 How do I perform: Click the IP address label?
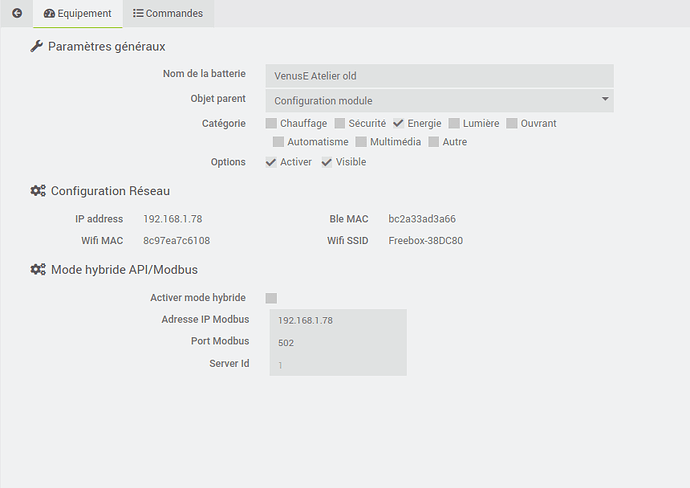[x=99, y=219]
